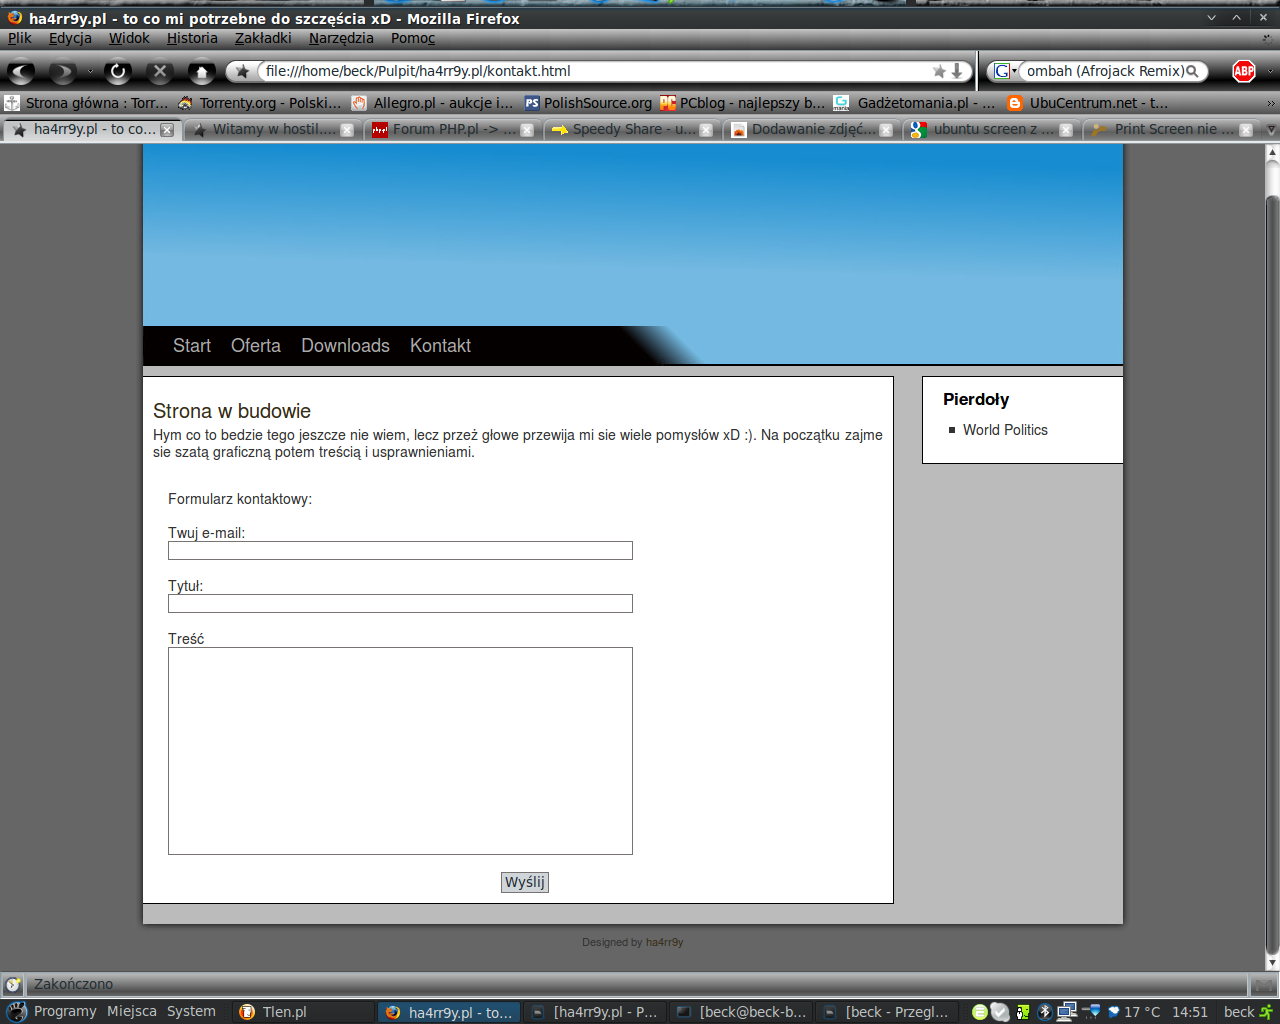Open the Historia menu
The image size is (1280, 1024).
point(192,38)
